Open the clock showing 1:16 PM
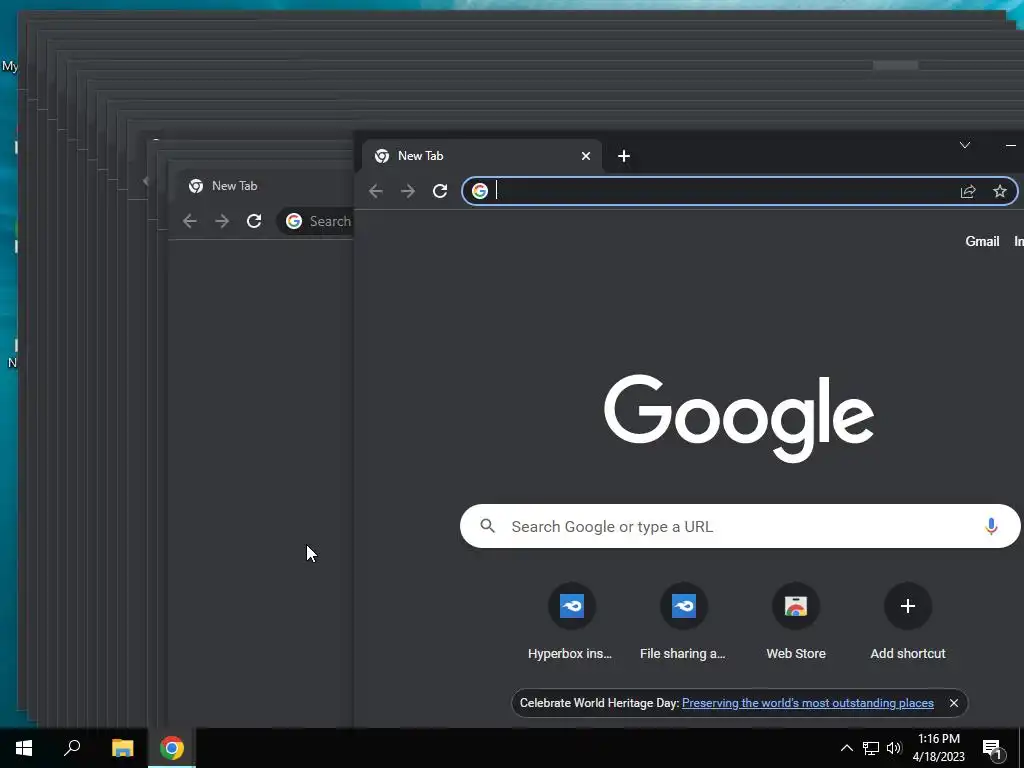This screenshot has width=1024, height=768. point(938,748)
